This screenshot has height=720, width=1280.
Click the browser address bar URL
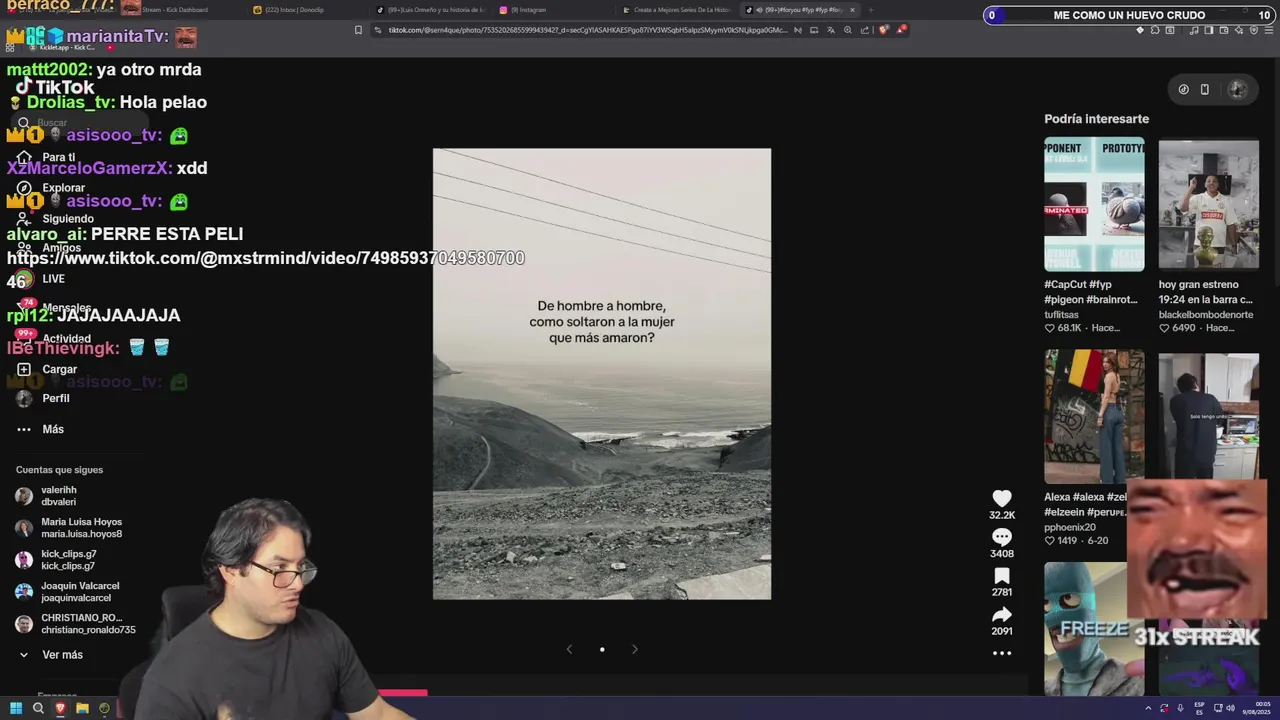587,30
